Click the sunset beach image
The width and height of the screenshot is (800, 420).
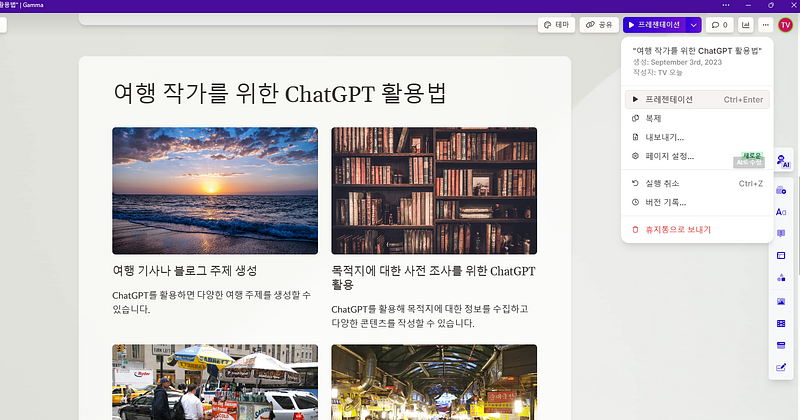tap(215, 190)
